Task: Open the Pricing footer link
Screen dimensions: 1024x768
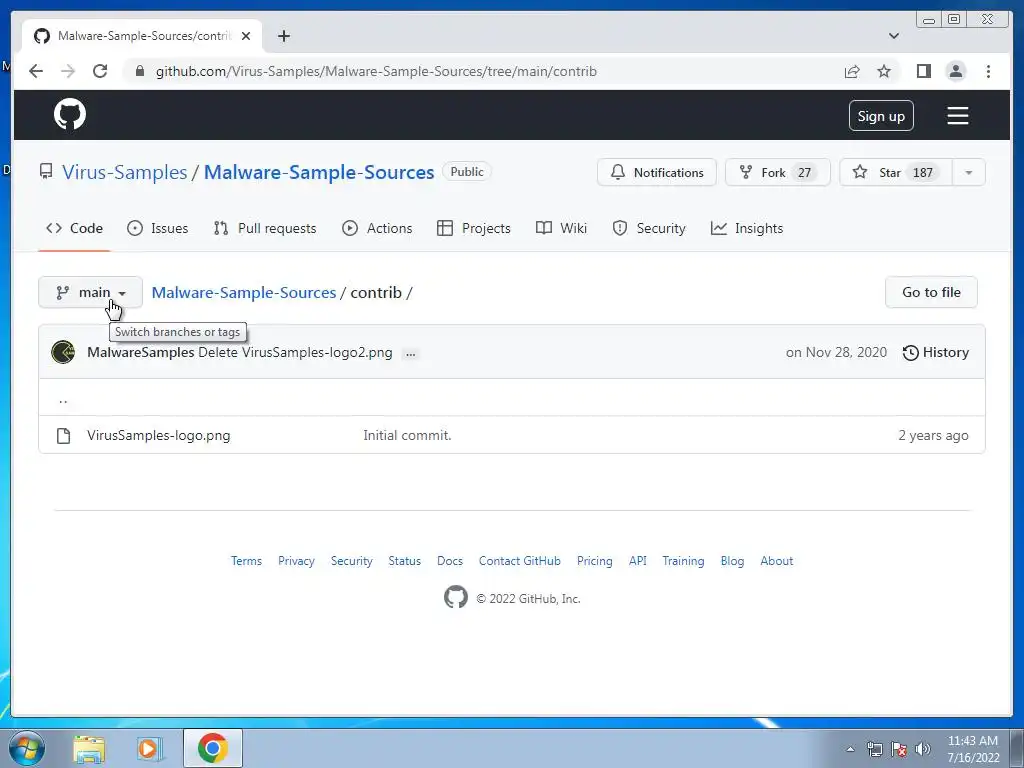Action: 595,561
